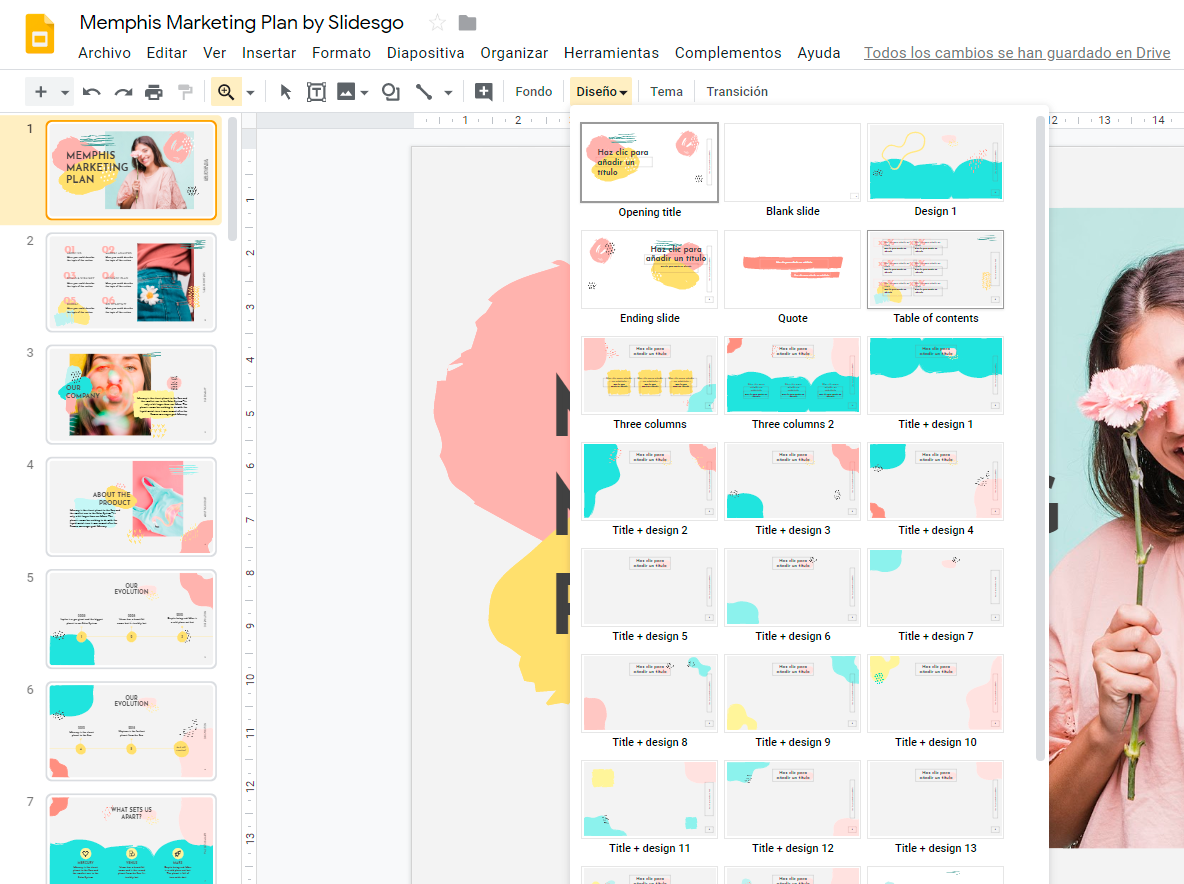
Task: Open the Diapositiva menu
Action: pyautogui.click(x=425, y=53)
